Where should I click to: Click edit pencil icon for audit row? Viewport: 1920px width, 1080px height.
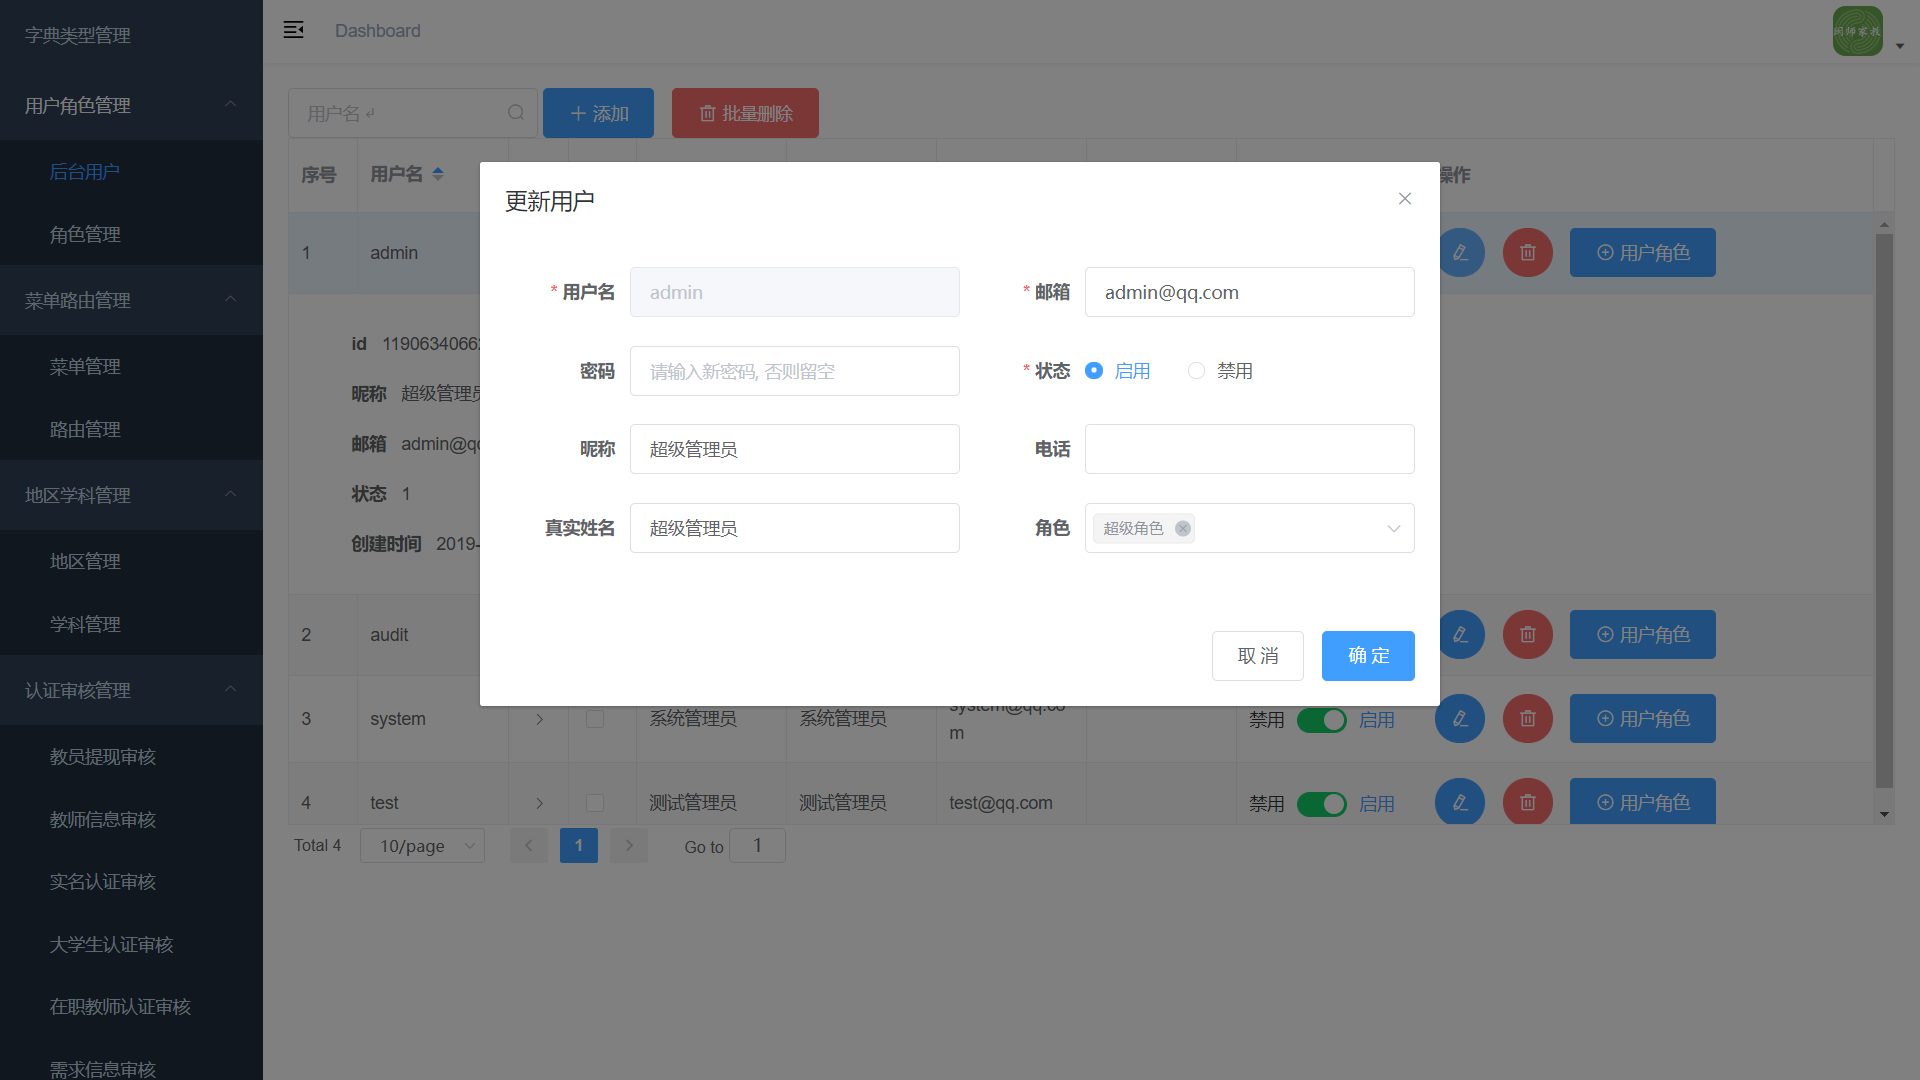1460,635
